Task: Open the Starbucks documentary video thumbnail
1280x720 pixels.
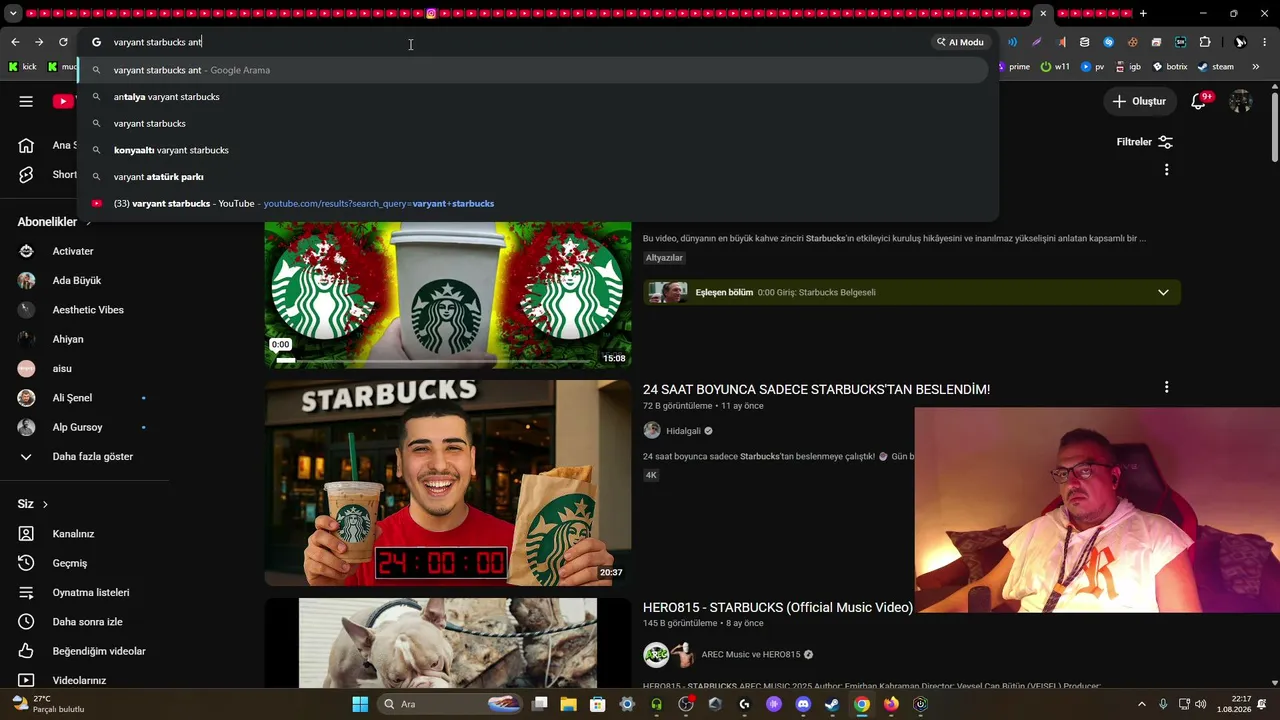Action: [448, 295]
